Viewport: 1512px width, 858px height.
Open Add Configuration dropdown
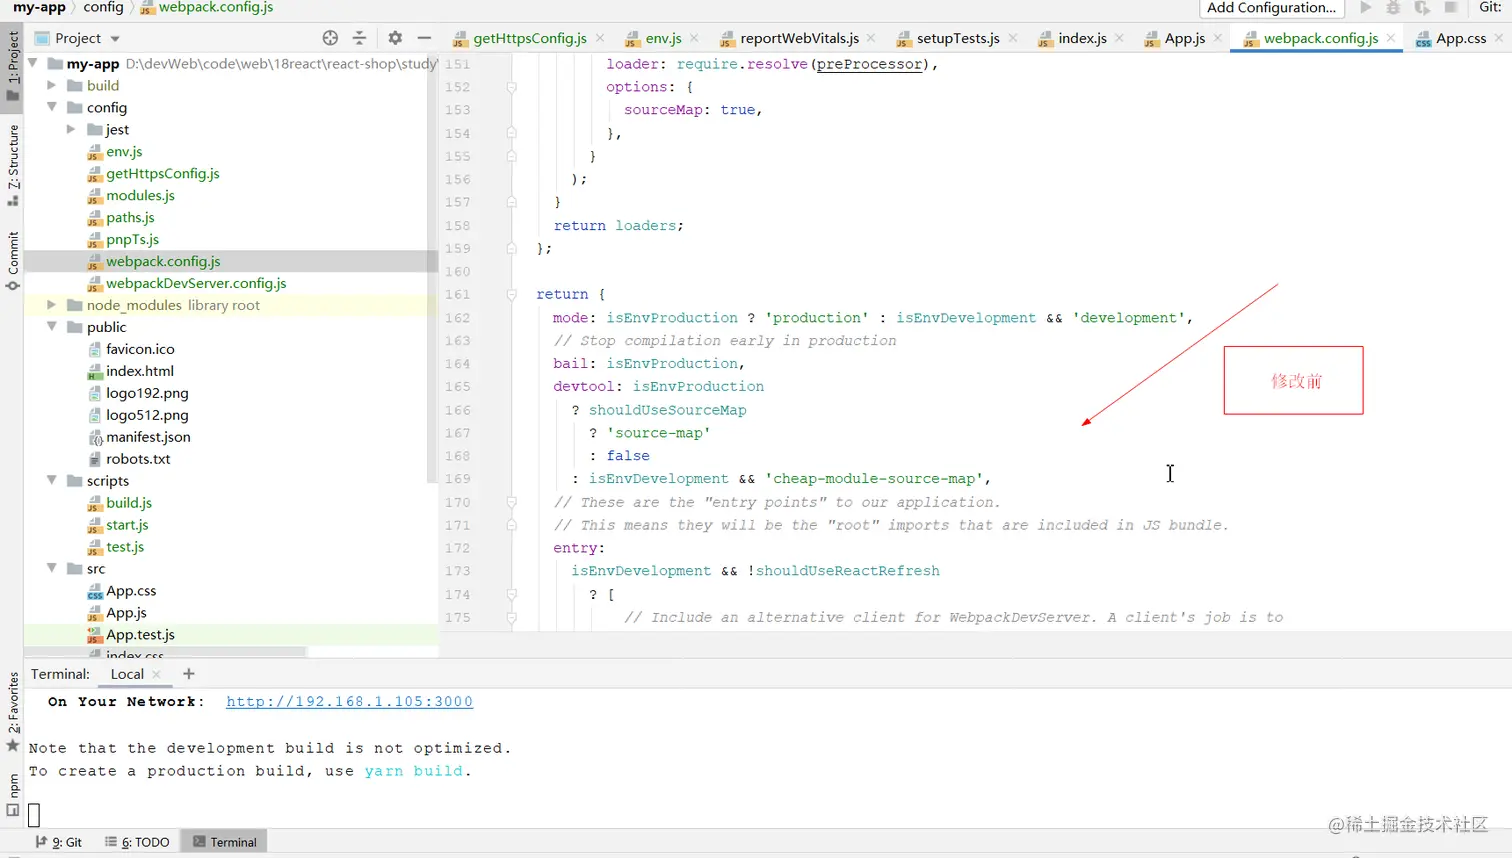pos(1271,8)
